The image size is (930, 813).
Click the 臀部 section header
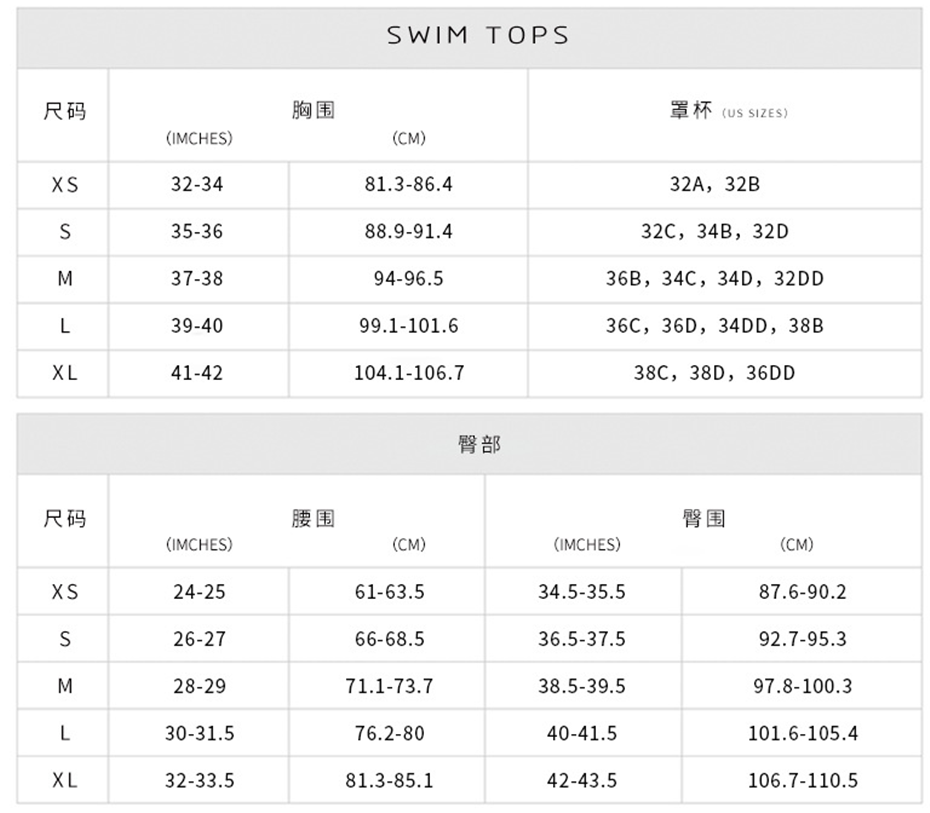pos(479,444)
